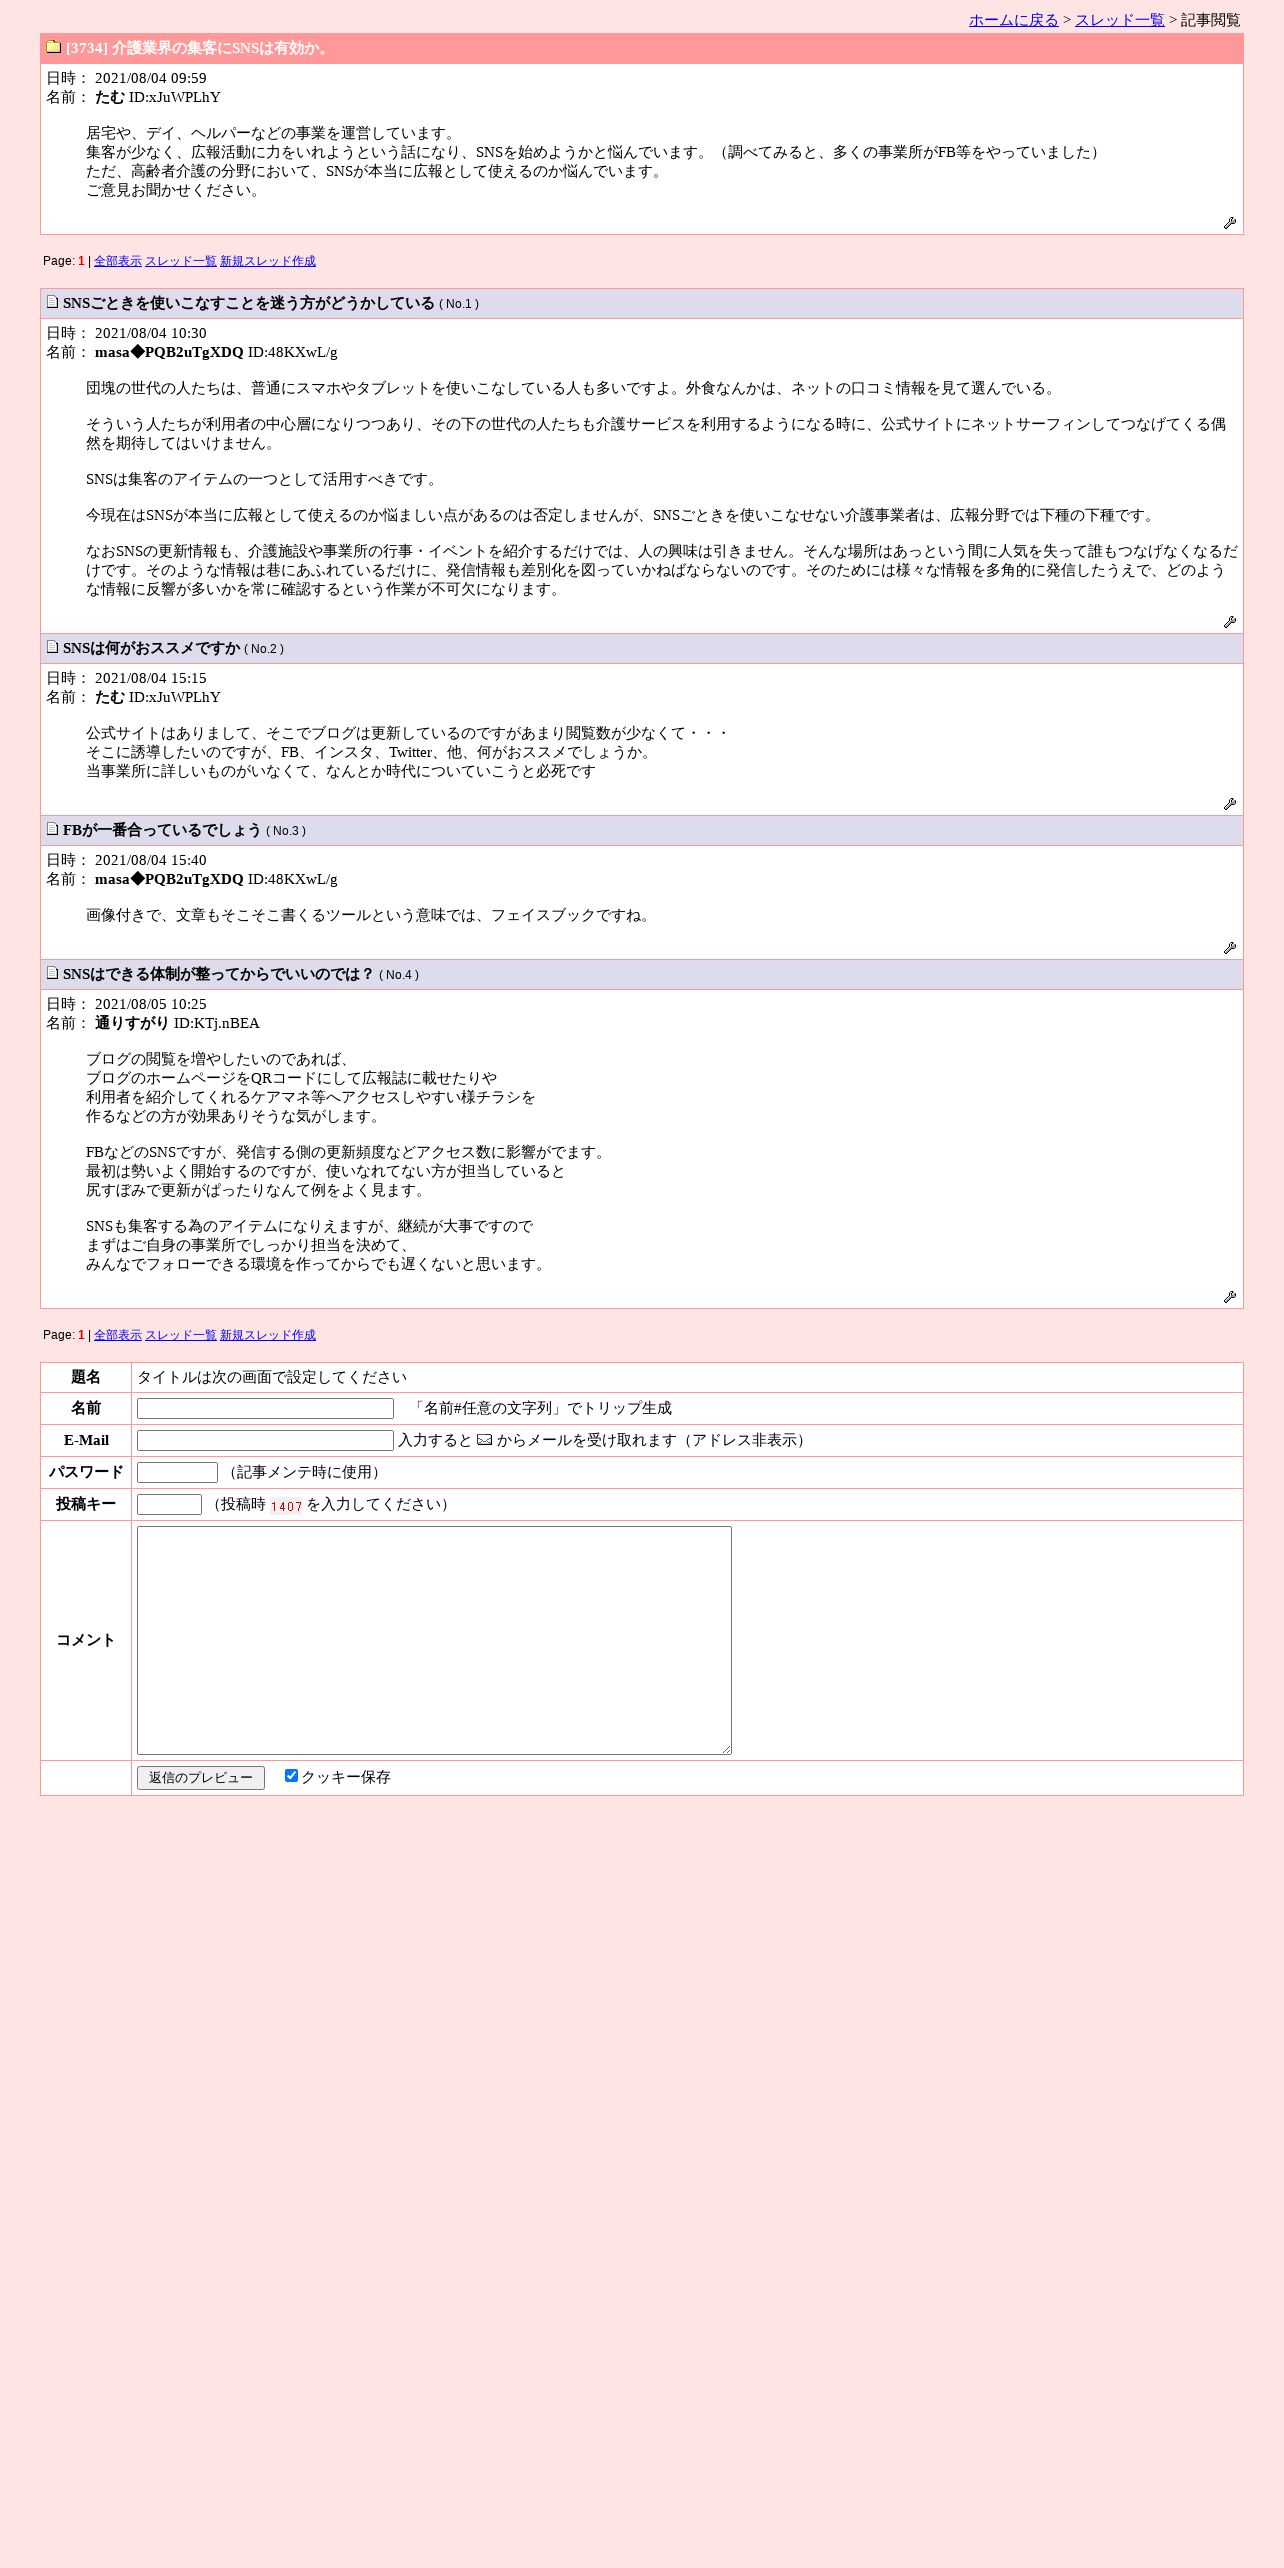Screen dimensions: 1284x2568
Task: Click document icon of reply No.4 title
Action: click(52, 973)
